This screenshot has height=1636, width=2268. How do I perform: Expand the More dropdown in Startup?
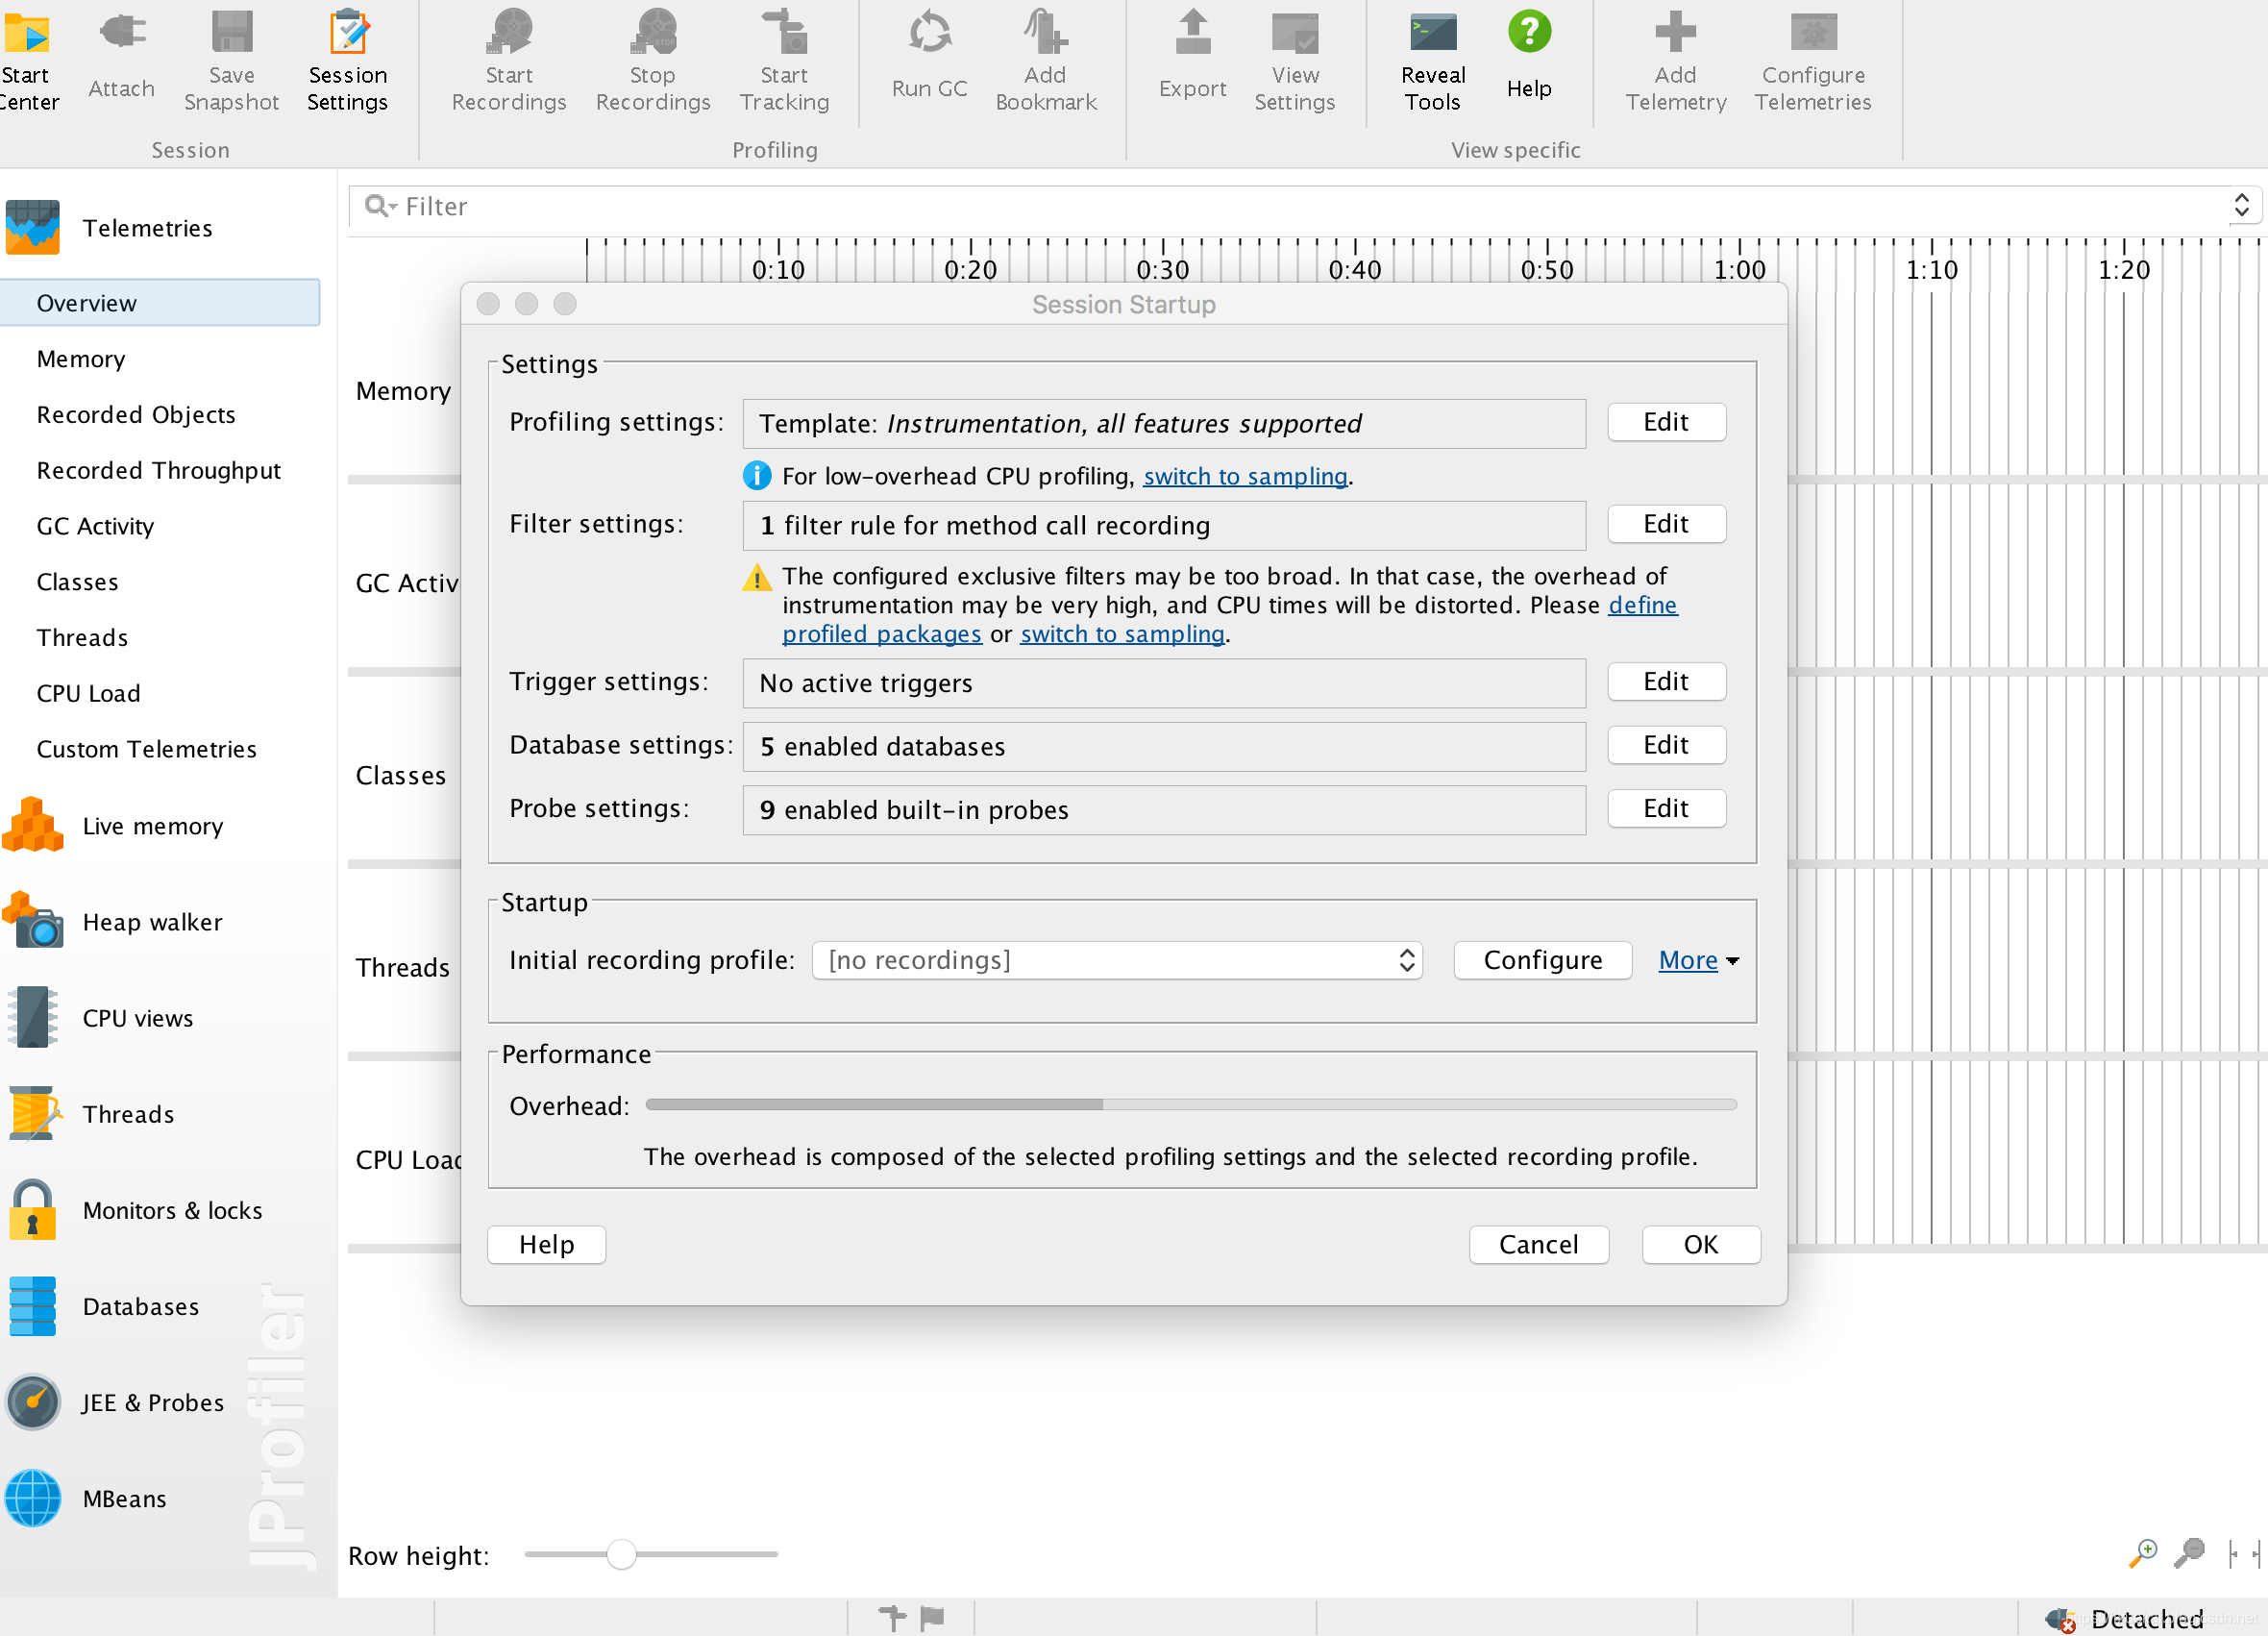pos(1698,960)
